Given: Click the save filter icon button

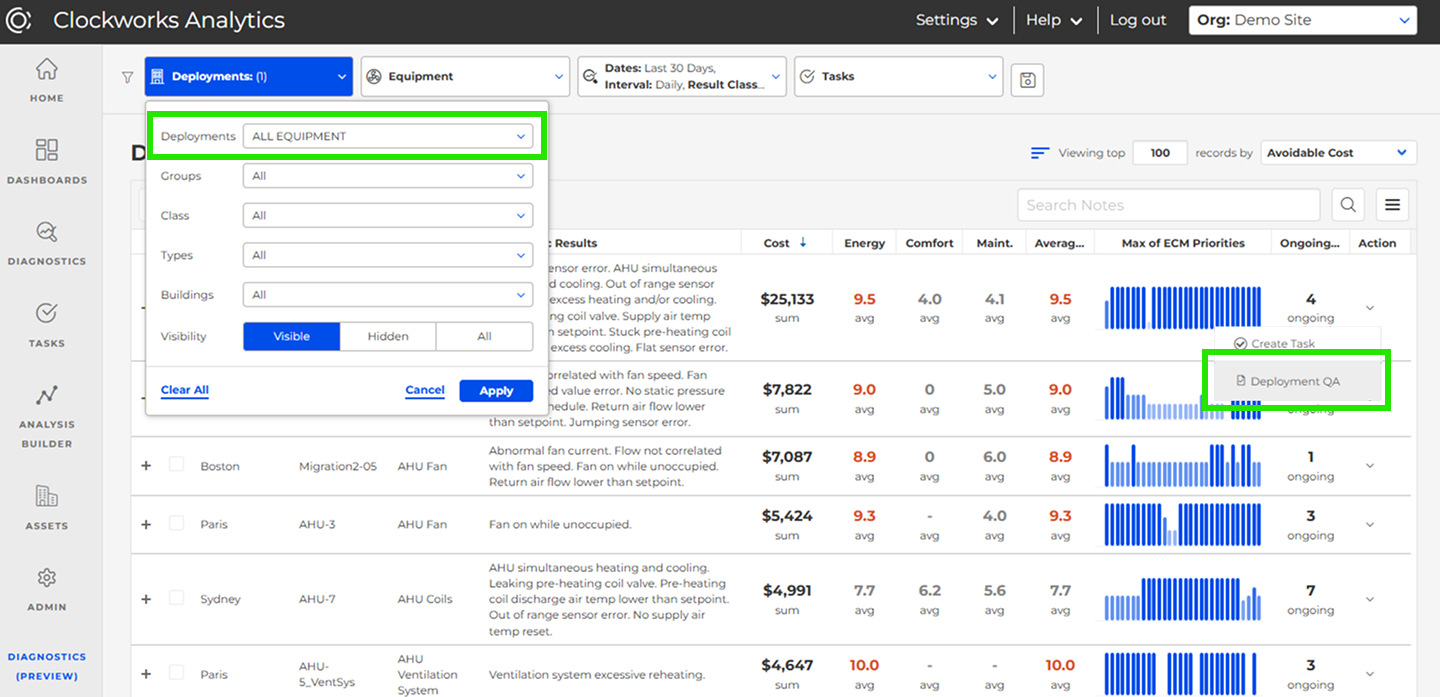Looking at the screenshot, I should point(1027,80).
